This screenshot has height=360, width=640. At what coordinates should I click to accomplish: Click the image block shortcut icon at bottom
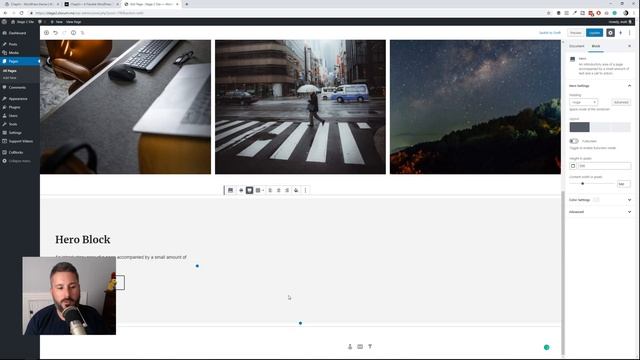[360, 347]
